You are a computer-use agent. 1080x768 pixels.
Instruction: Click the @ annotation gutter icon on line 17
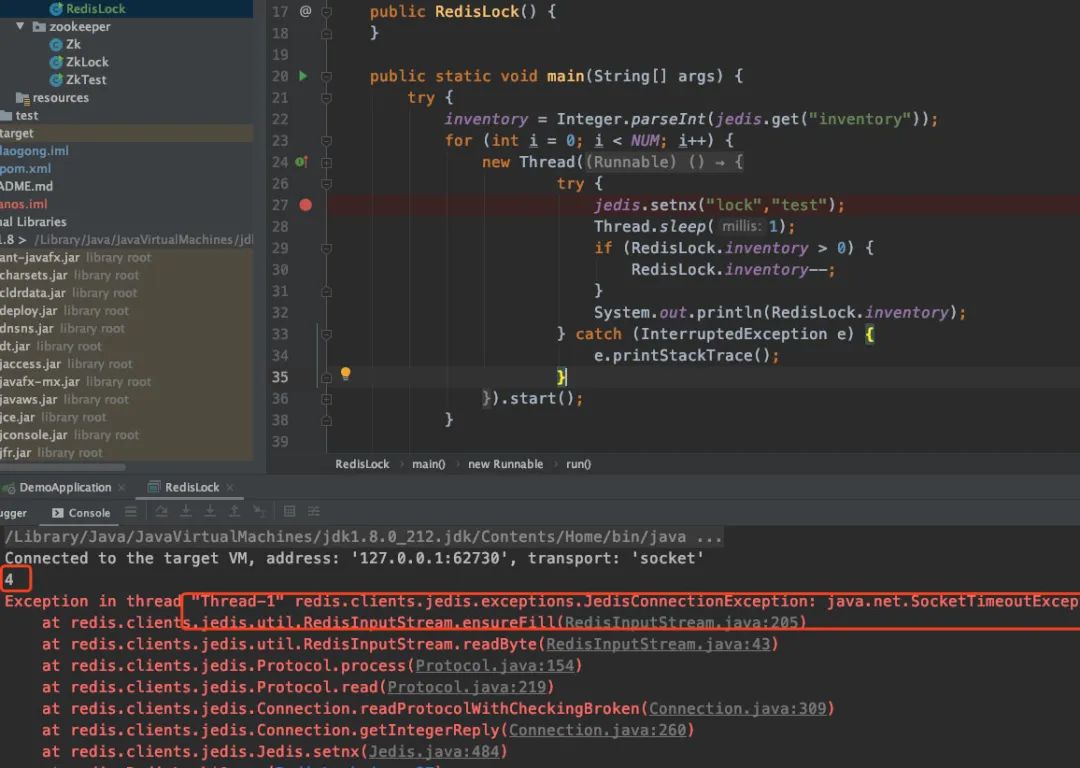click(305, 11)
